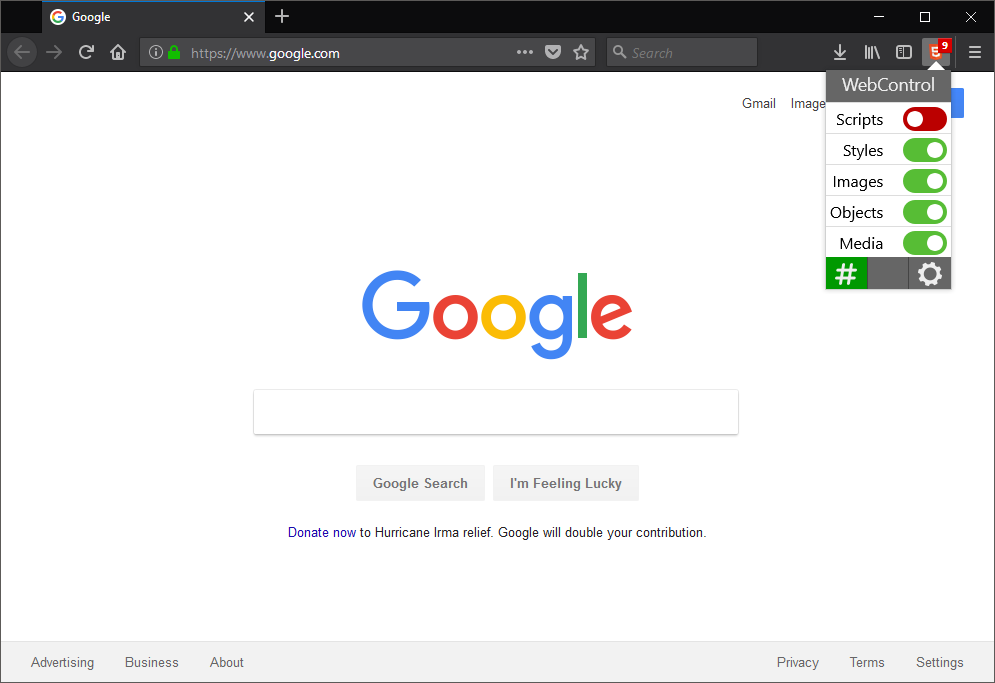The width and height of the screenshot is (995, 683).
Task: Open the Donate now link
Action: click(x=322, y=533)
